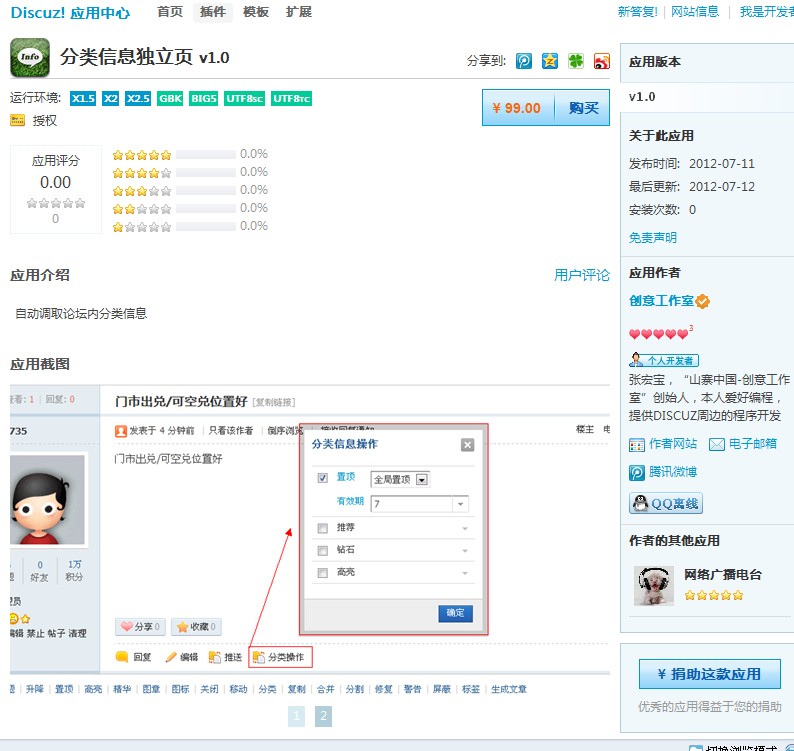Open the 新答复! link

click(638, 12)
